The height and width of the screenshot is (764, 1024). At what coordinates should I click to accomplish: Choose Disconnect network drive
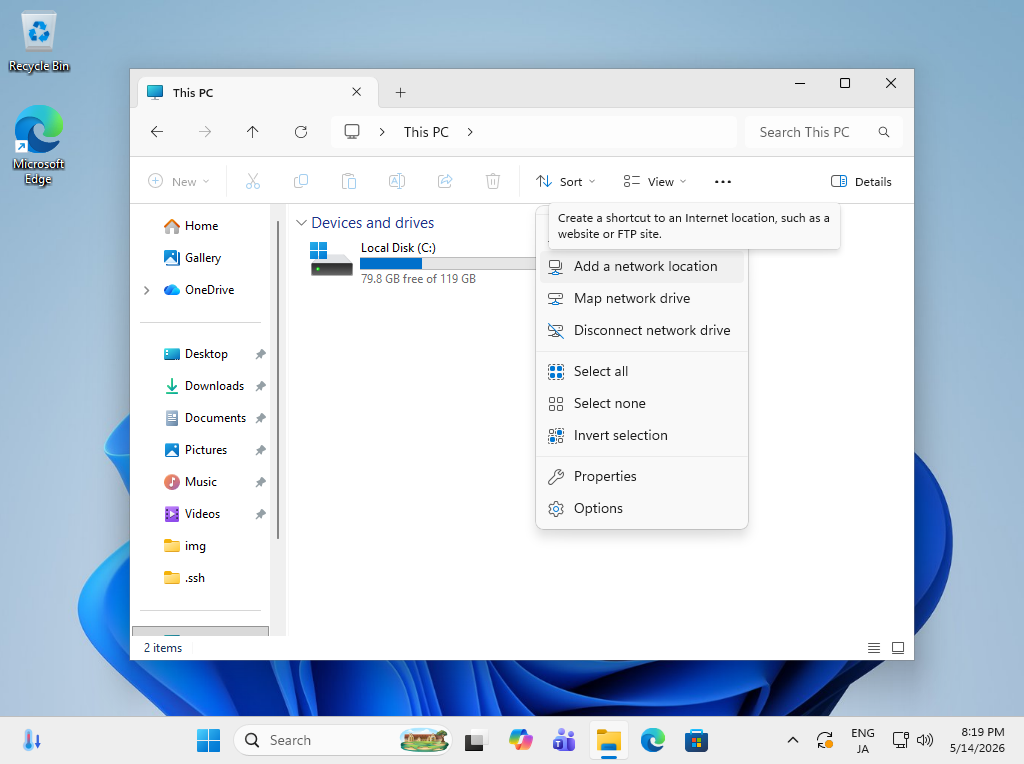[642, 330]
